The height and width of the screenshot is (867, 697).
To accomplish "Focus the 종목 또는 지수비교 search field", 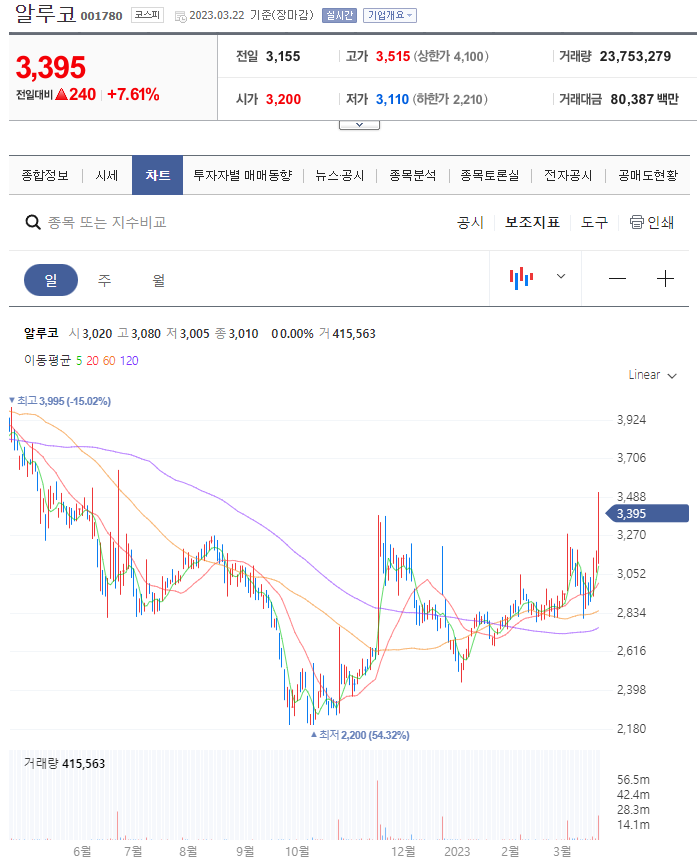I will click(107, 222).
